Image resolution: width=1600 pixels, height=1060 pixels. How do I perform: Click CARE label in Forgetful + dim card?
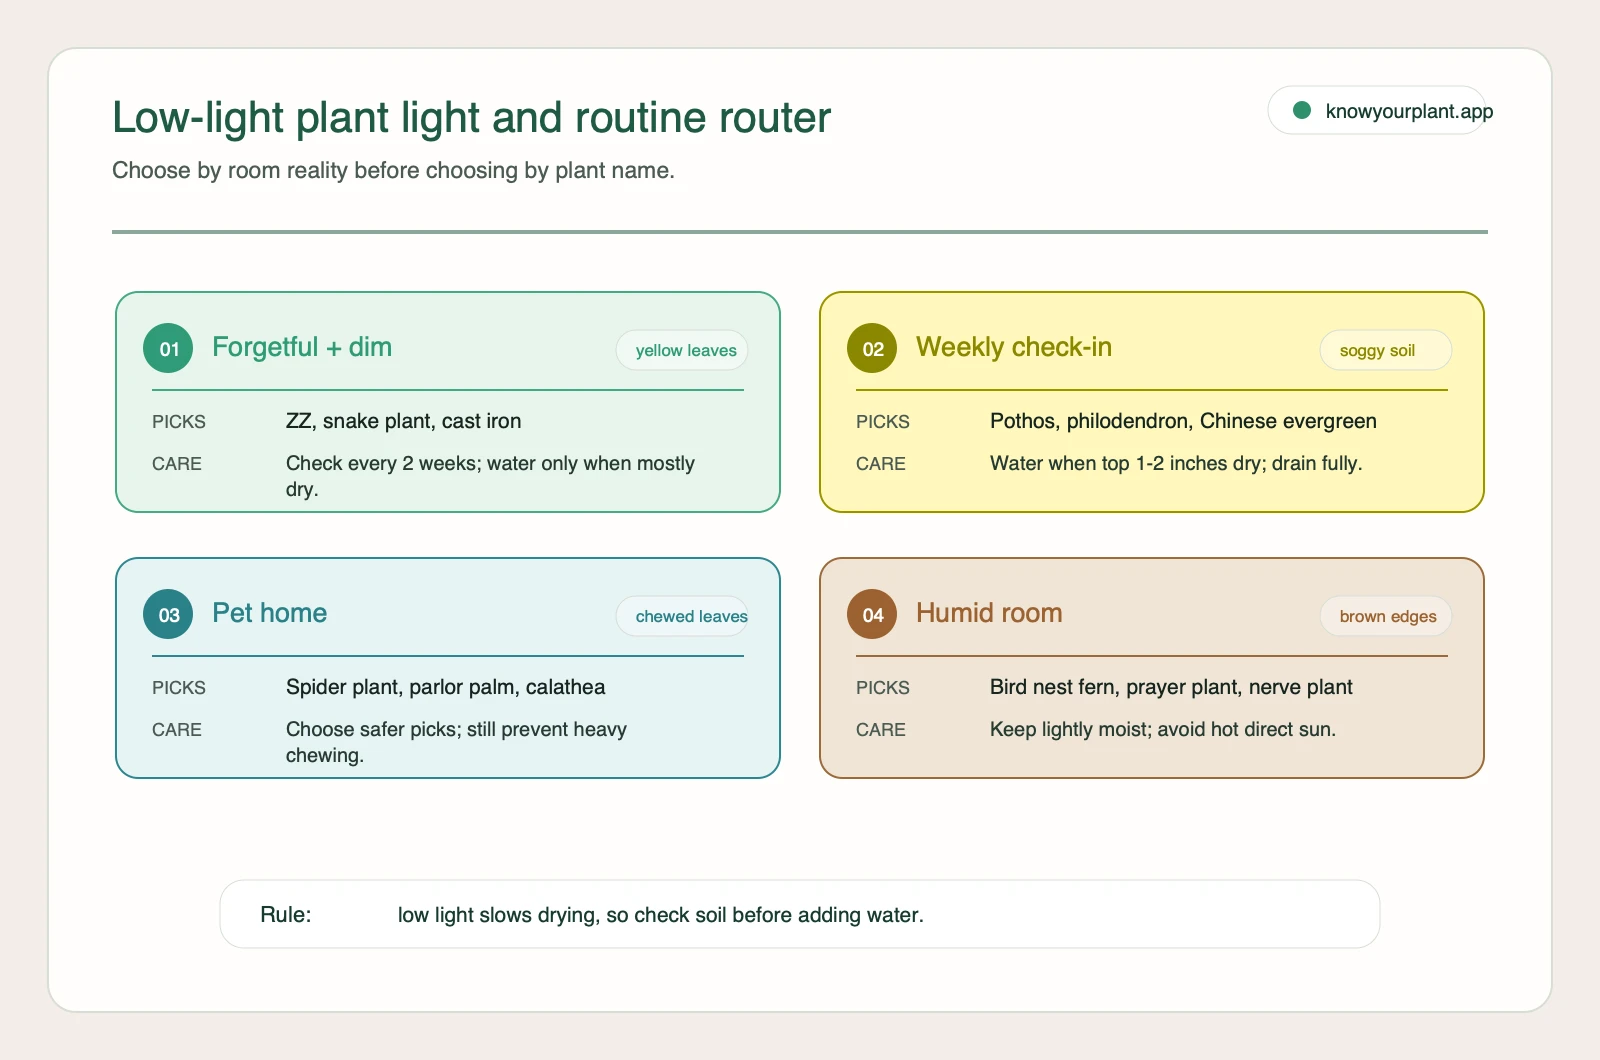(x=177, y=464)
